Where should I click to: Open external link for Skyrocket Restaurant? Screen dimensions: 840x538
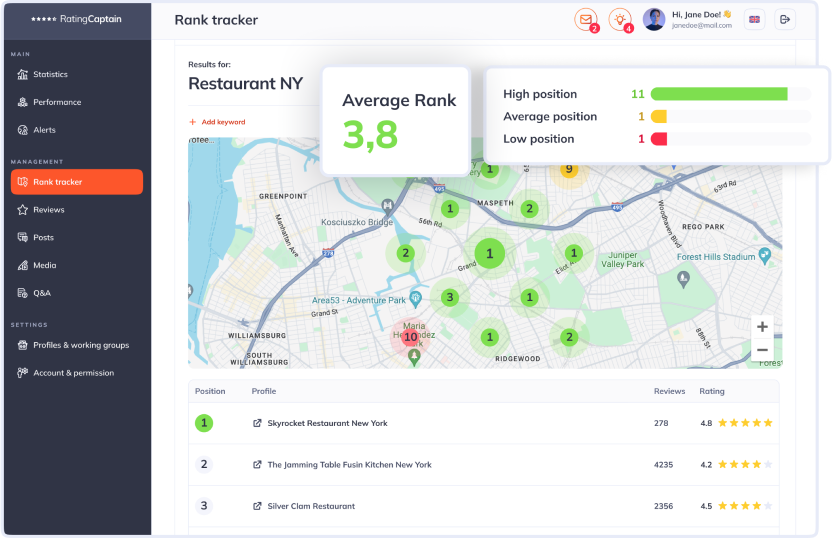tap(257, 423)
